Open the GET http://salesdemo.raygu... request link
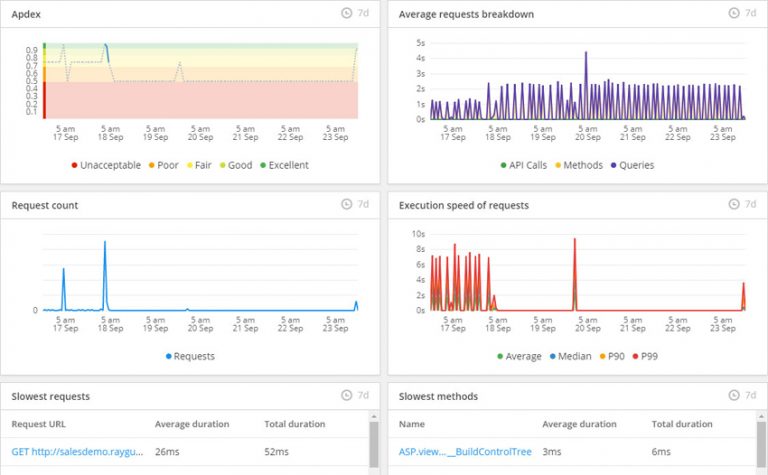 click(x=77, y=451)
